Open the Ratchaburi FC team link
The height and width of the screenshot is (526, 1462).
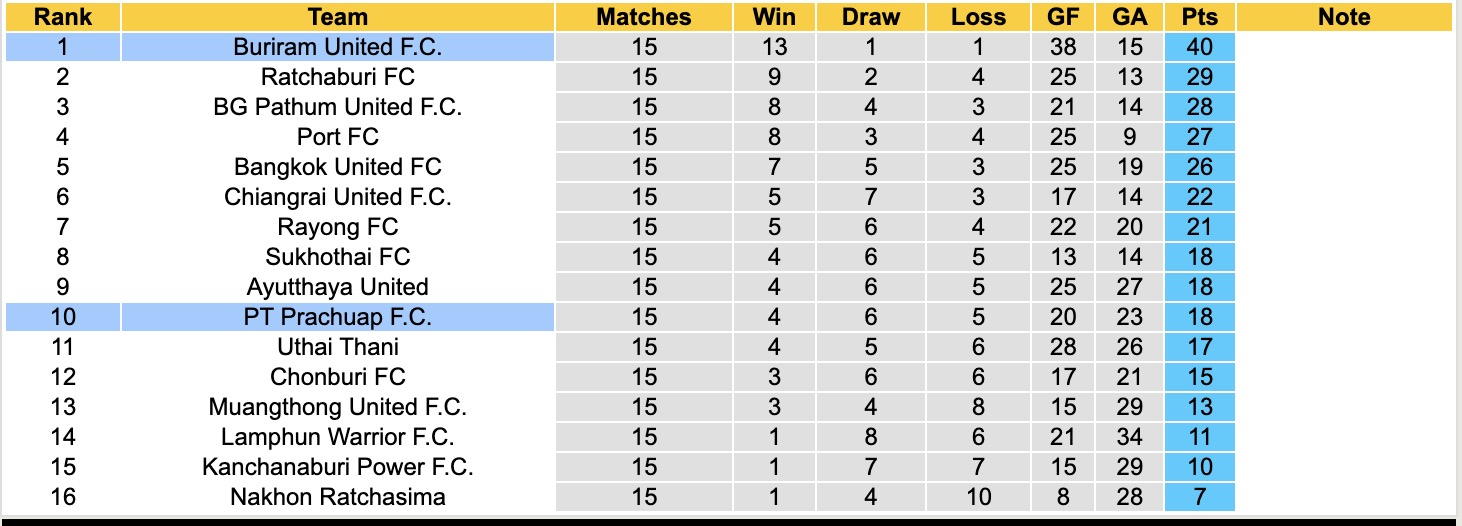click(x=337, y=77)
